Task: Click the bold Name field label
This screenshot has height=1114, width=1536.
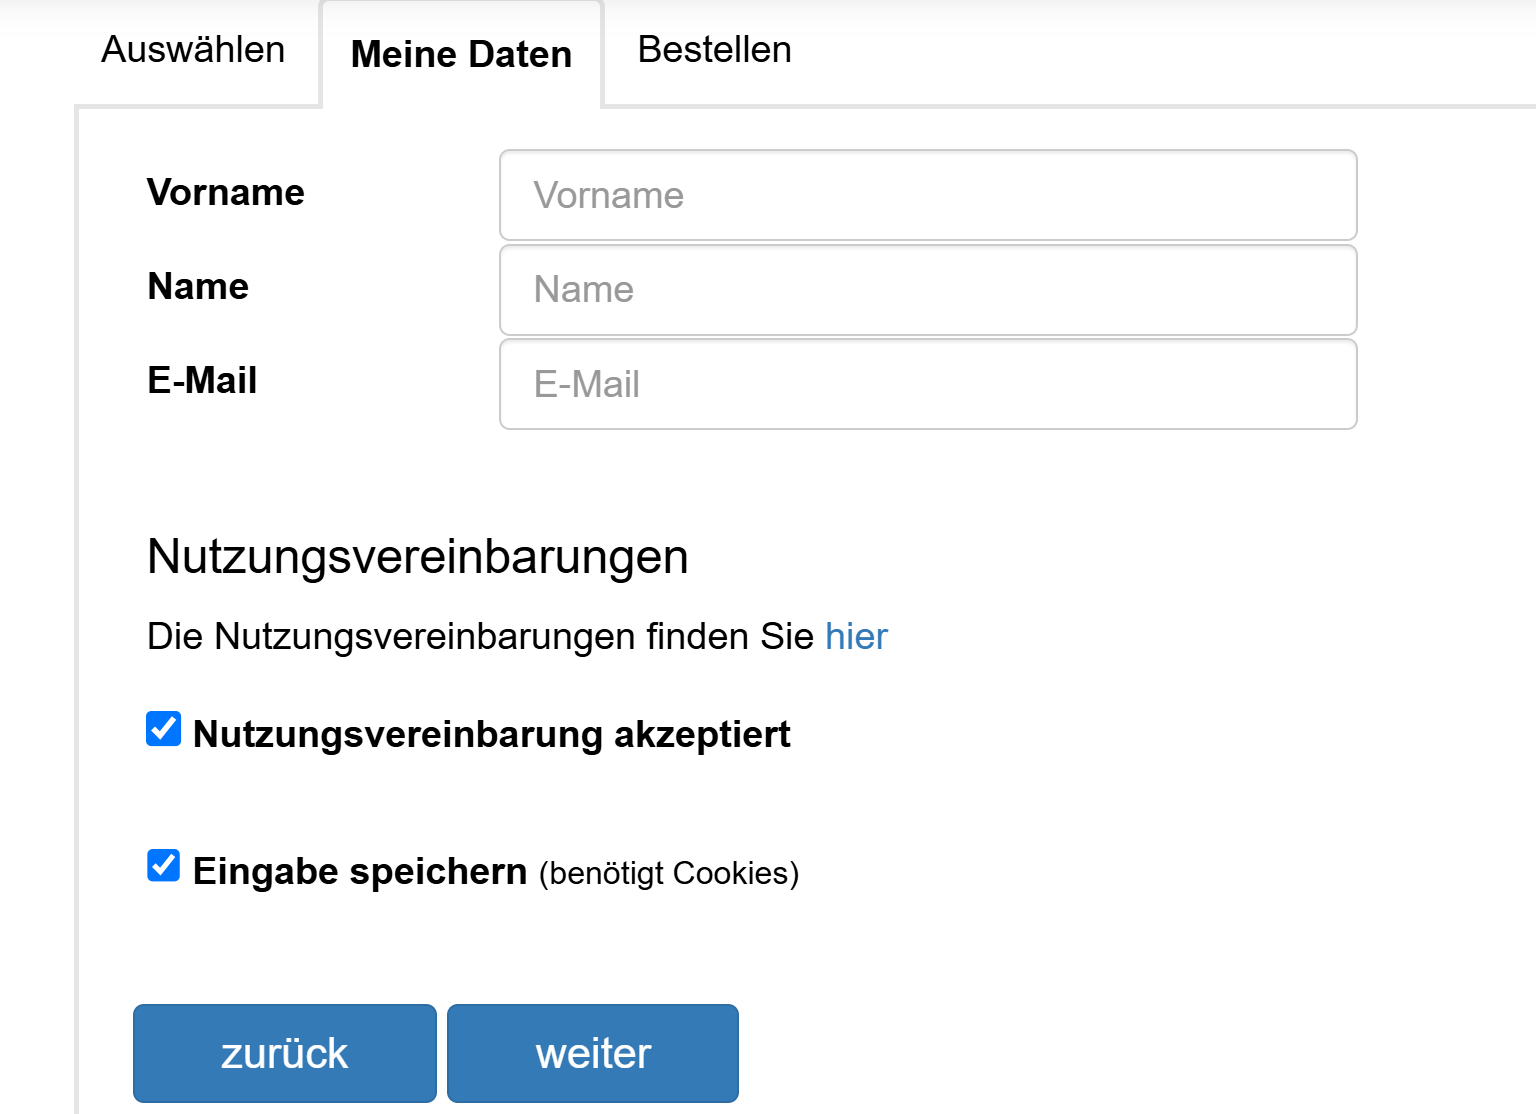Action: point(198,286)
